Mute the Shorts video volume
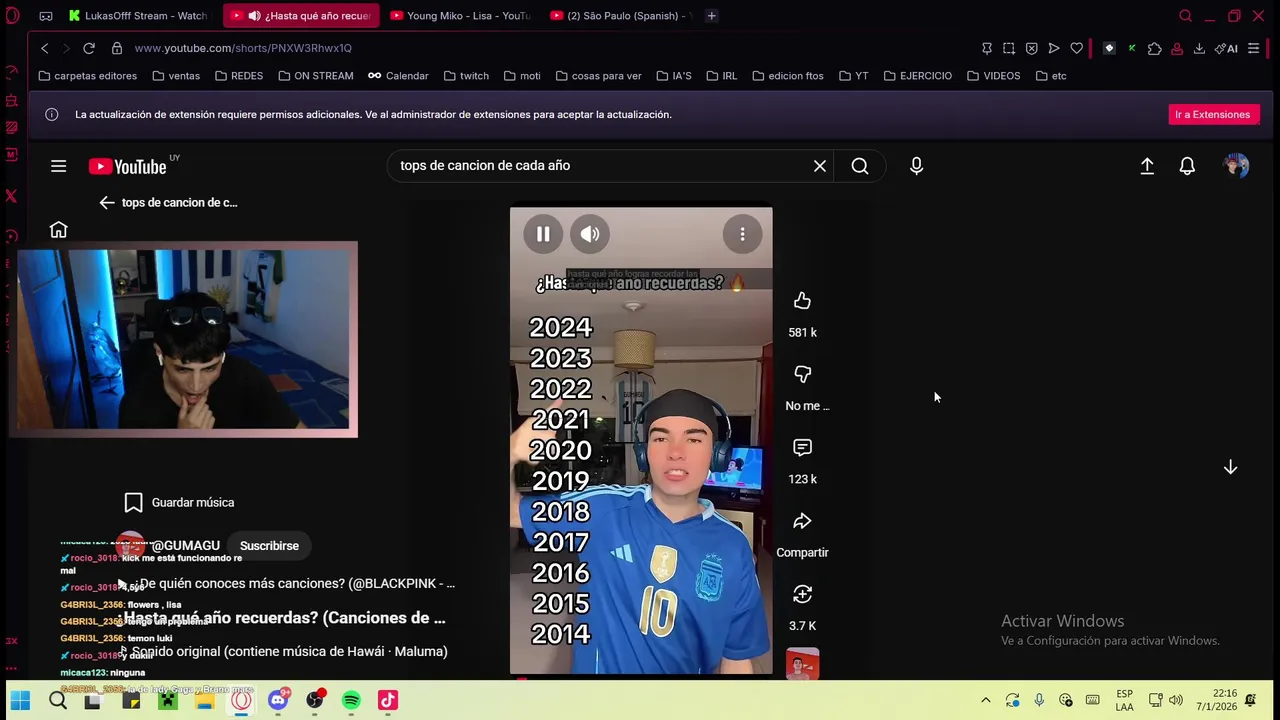1280x720 pixels. pyautogui.click(x=590, y=234)
